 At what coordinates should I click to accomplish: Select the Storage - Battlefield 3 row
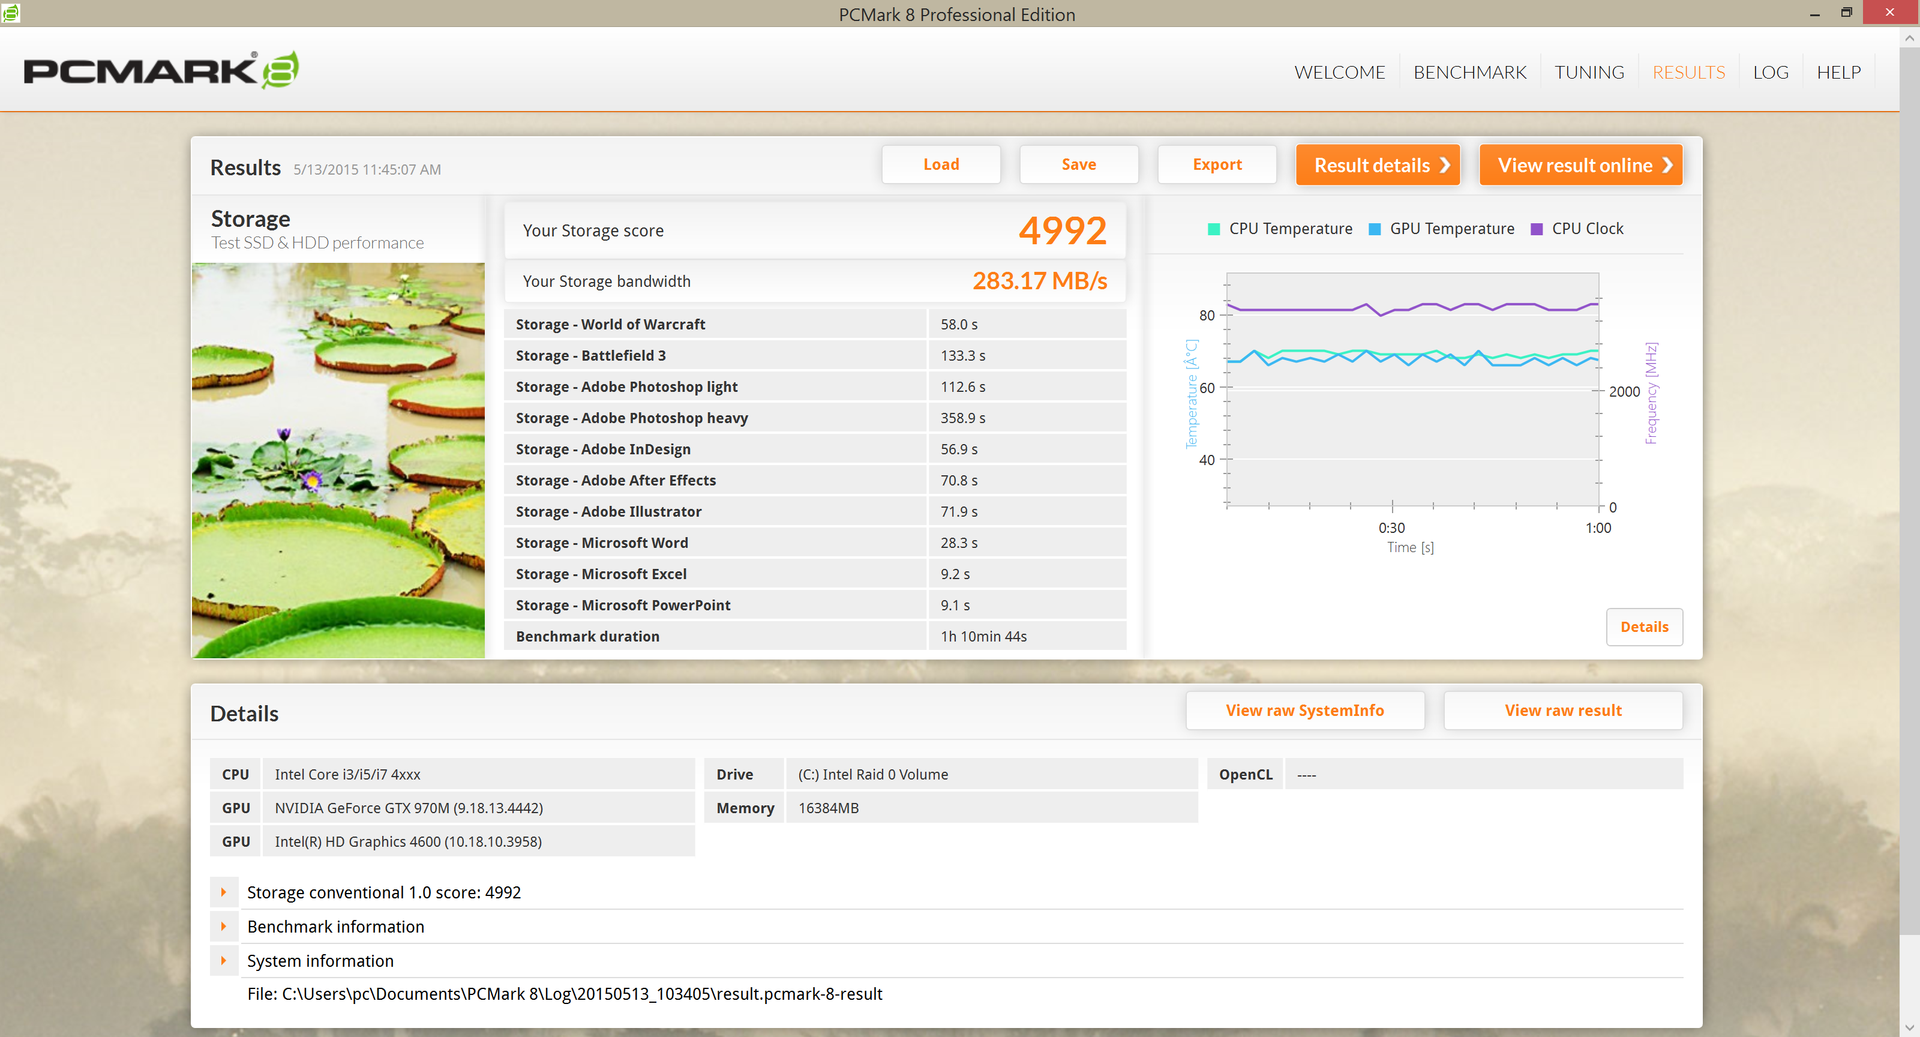pyautogui.click(x=815, y=355)
